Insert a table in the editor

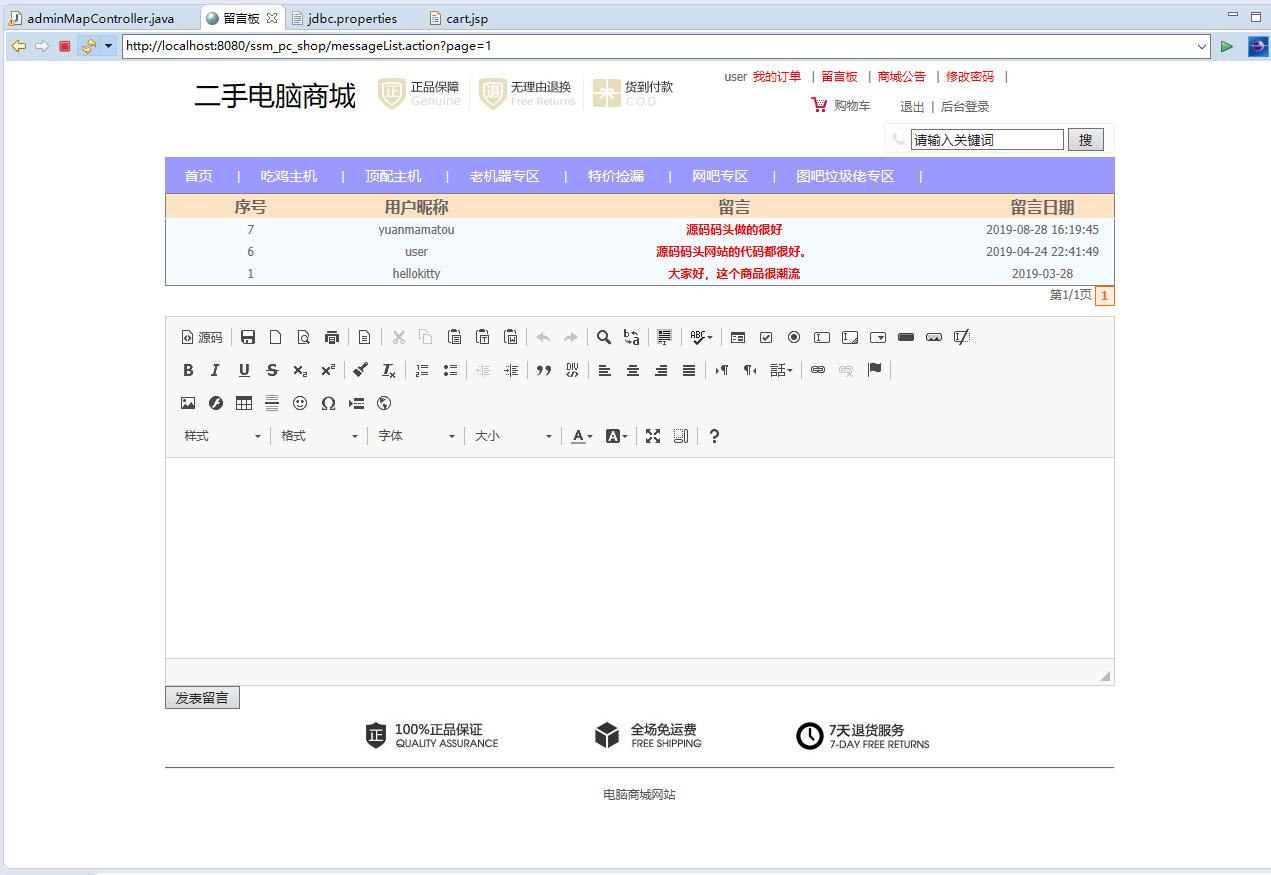[x=243, y=403]
